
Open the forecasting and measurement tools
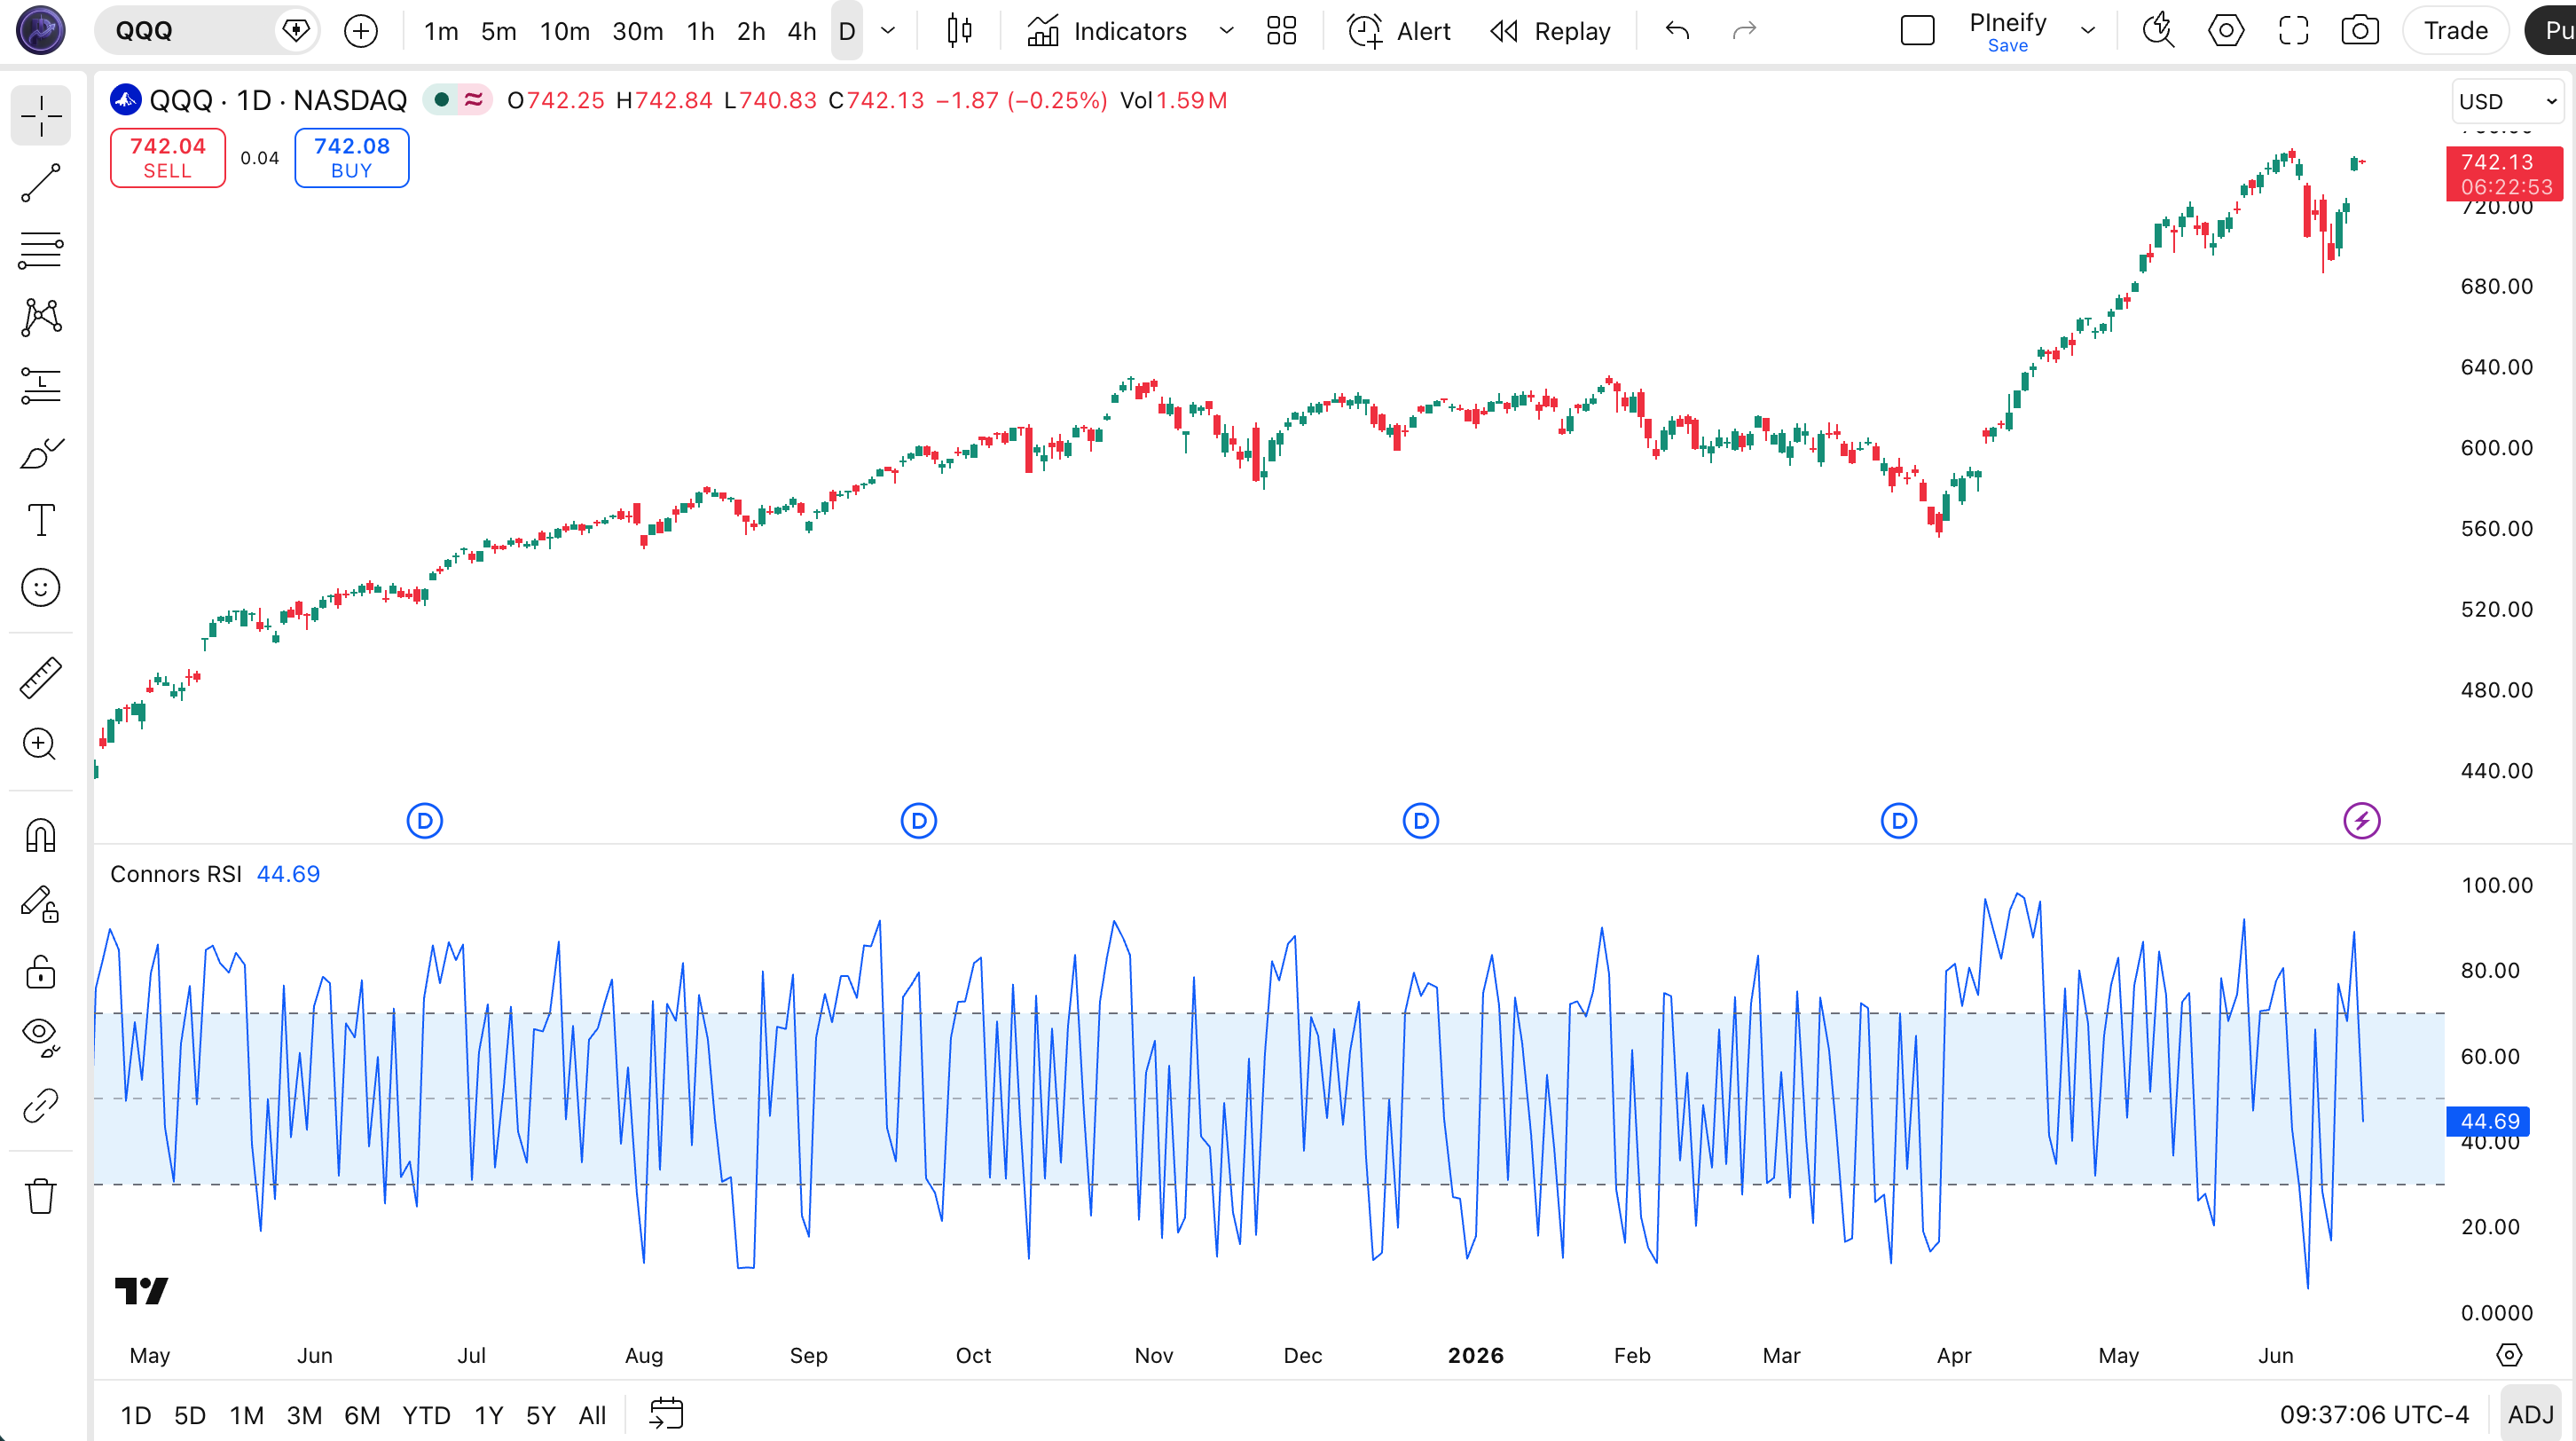tap(41, 385)
